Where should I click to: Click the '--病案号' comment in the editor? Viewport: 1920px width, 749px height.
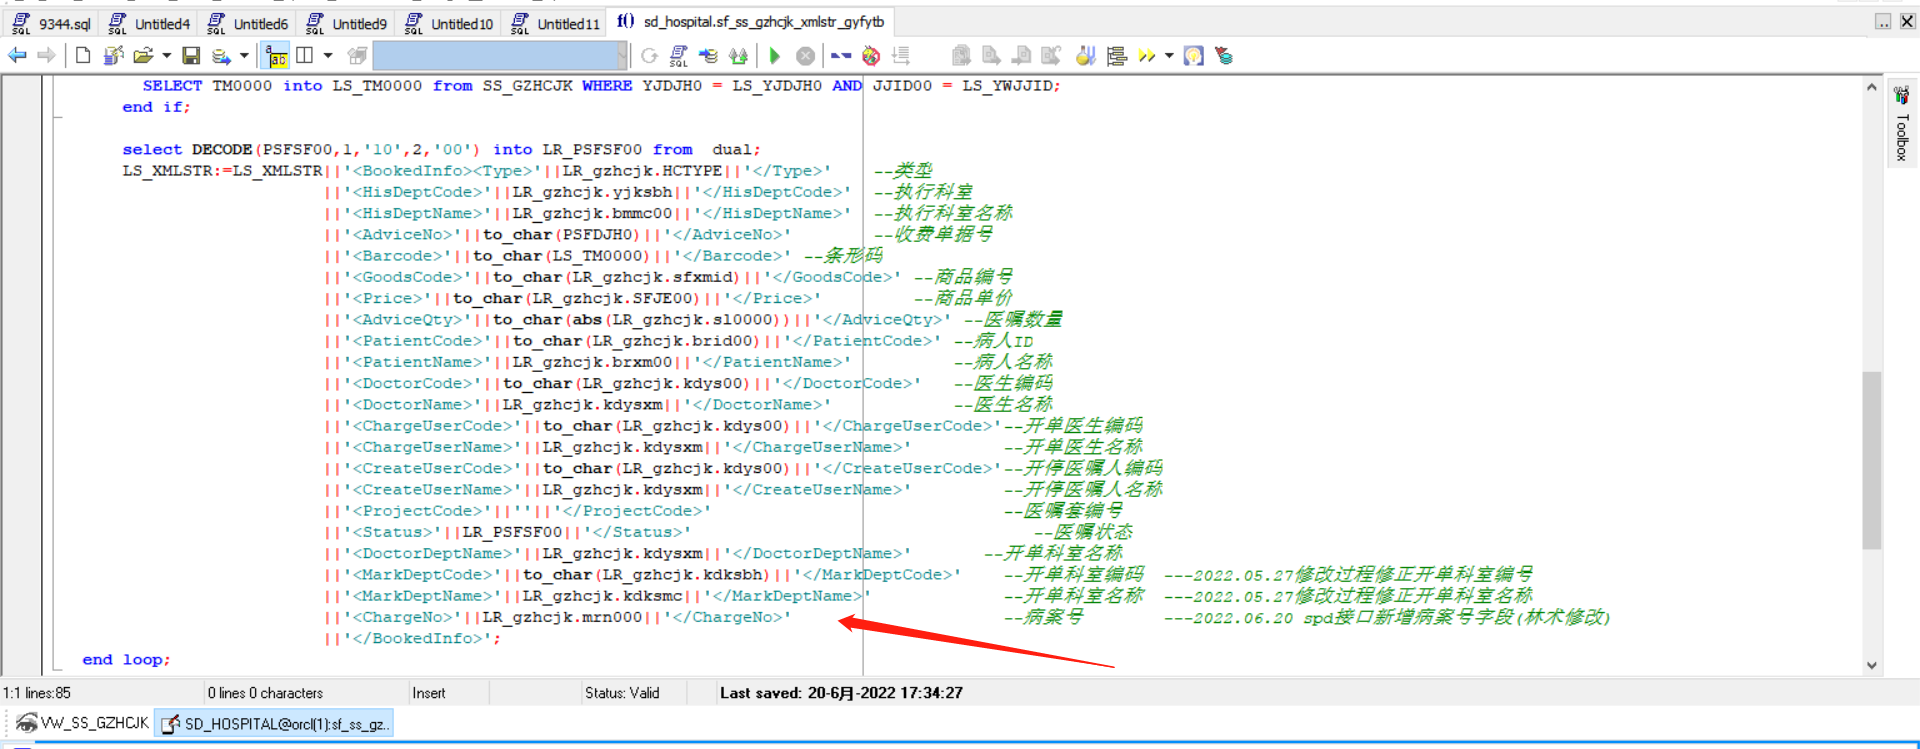point(1043,617)
